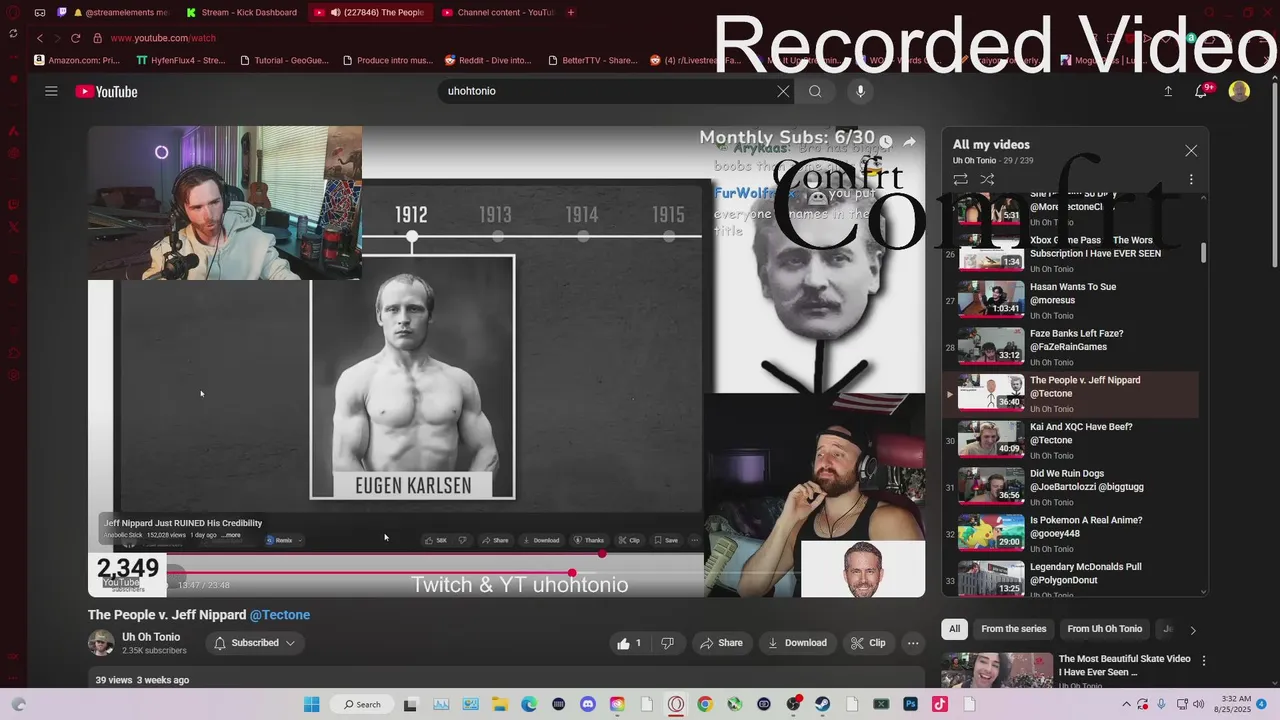Select the From the series chip

(x=1013, y=629)
